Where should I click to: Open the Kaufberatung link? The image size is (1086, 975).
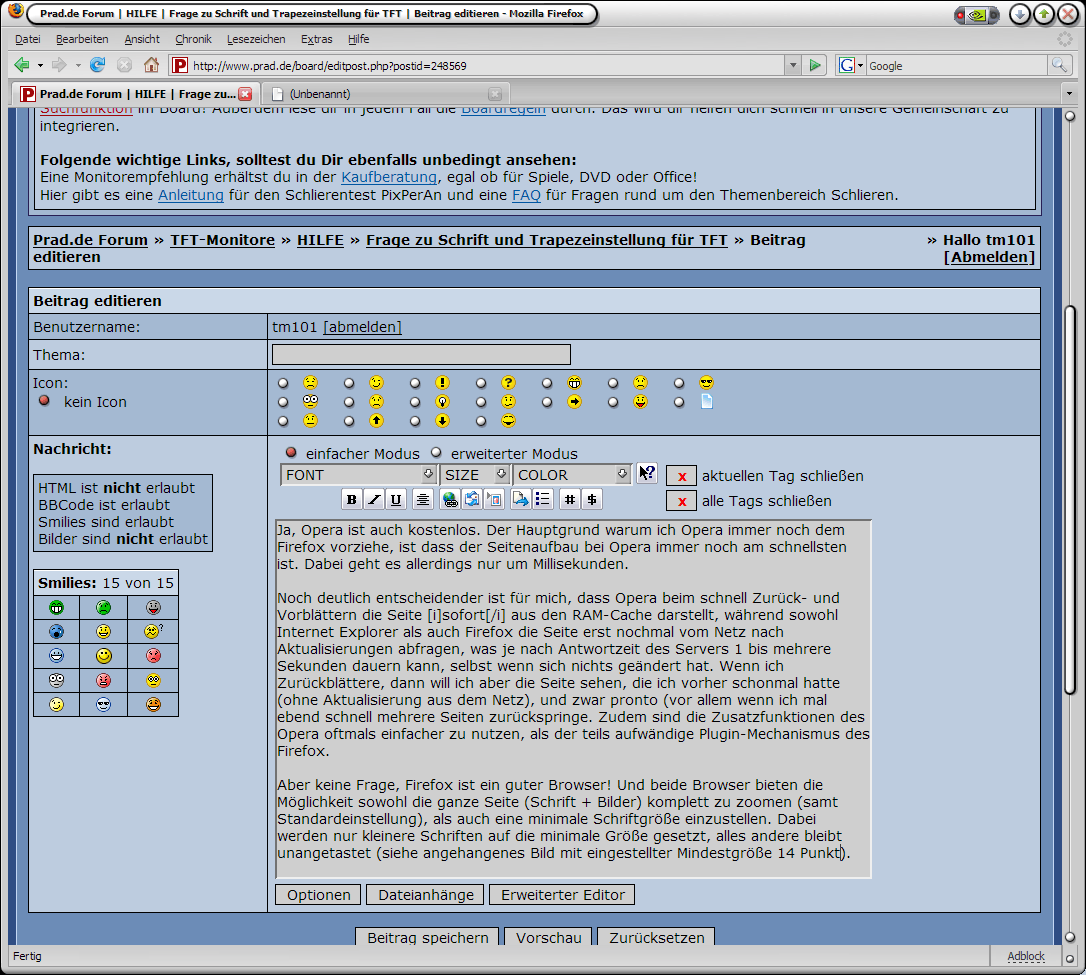(389, 177)
